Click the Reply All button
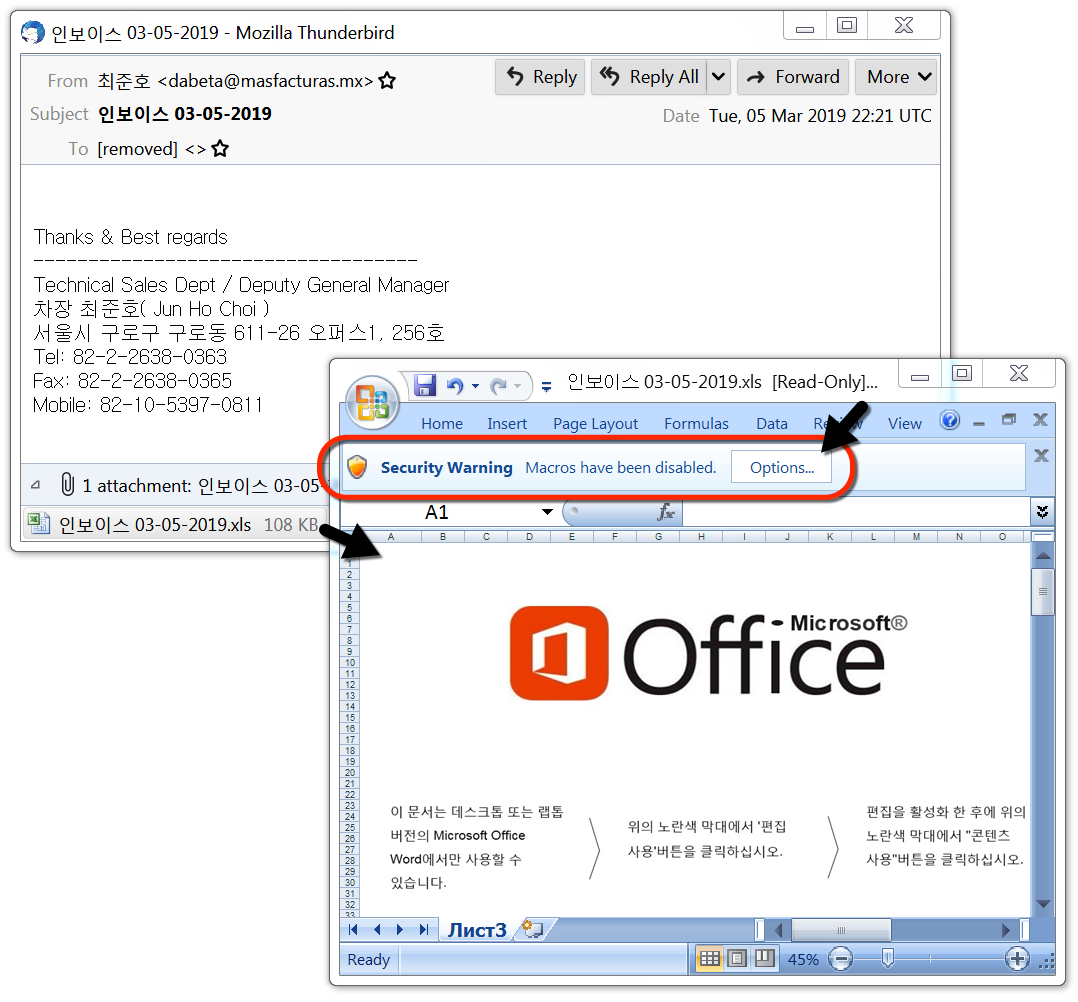The width and height of the screenshot is (1078, 1002). point(650,76)
